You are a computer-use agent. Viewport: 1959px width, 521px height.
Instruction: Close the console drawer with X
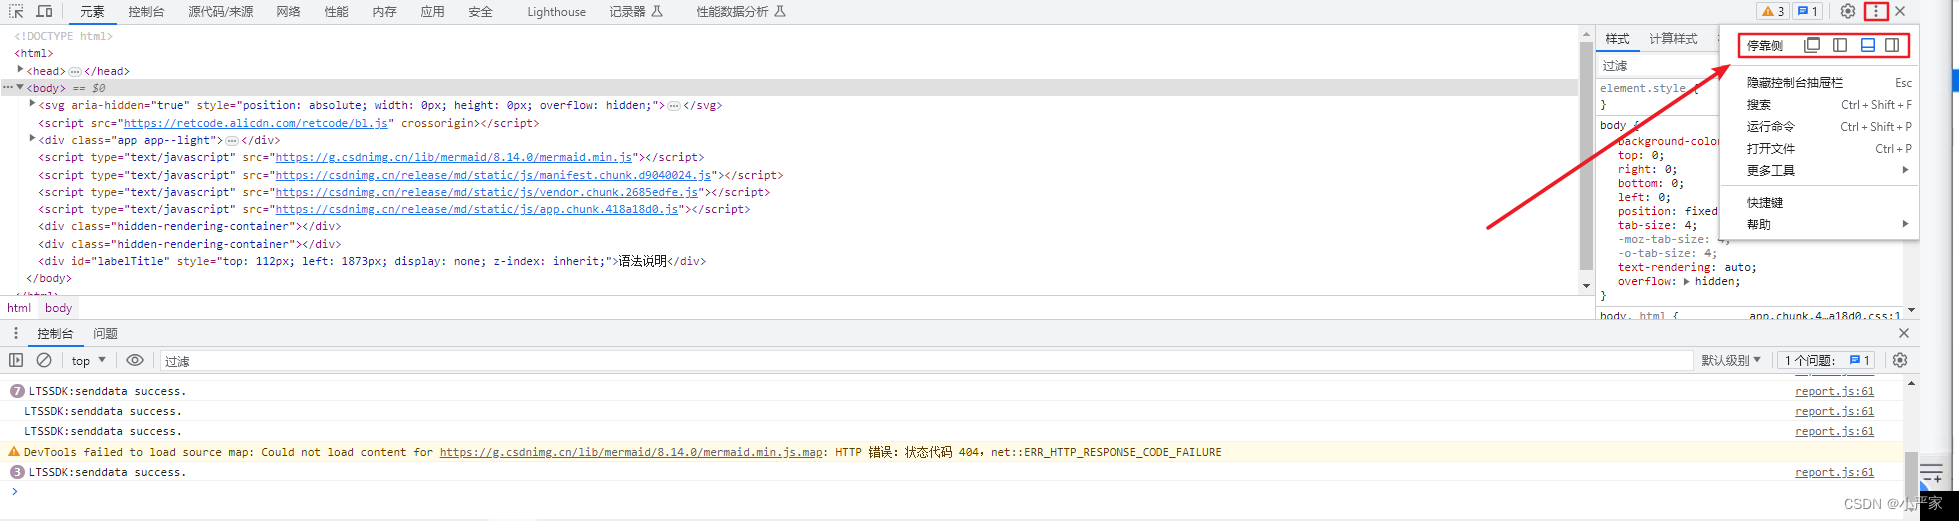pyautogui.click(x=1904, y=333)
